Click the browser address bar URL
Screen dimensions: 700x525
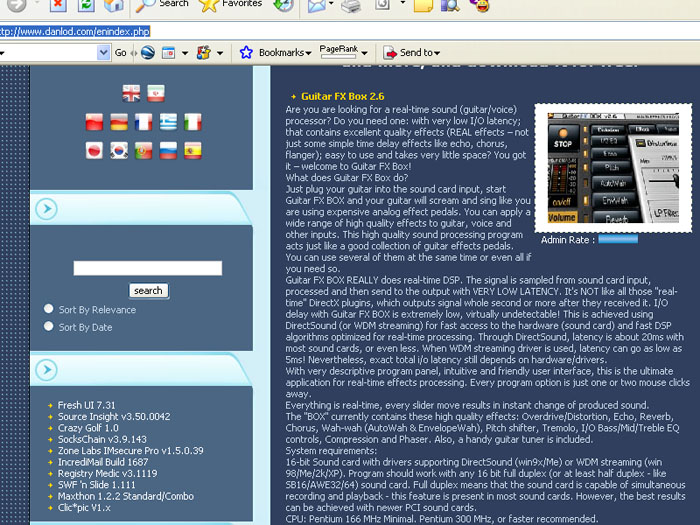75,32
